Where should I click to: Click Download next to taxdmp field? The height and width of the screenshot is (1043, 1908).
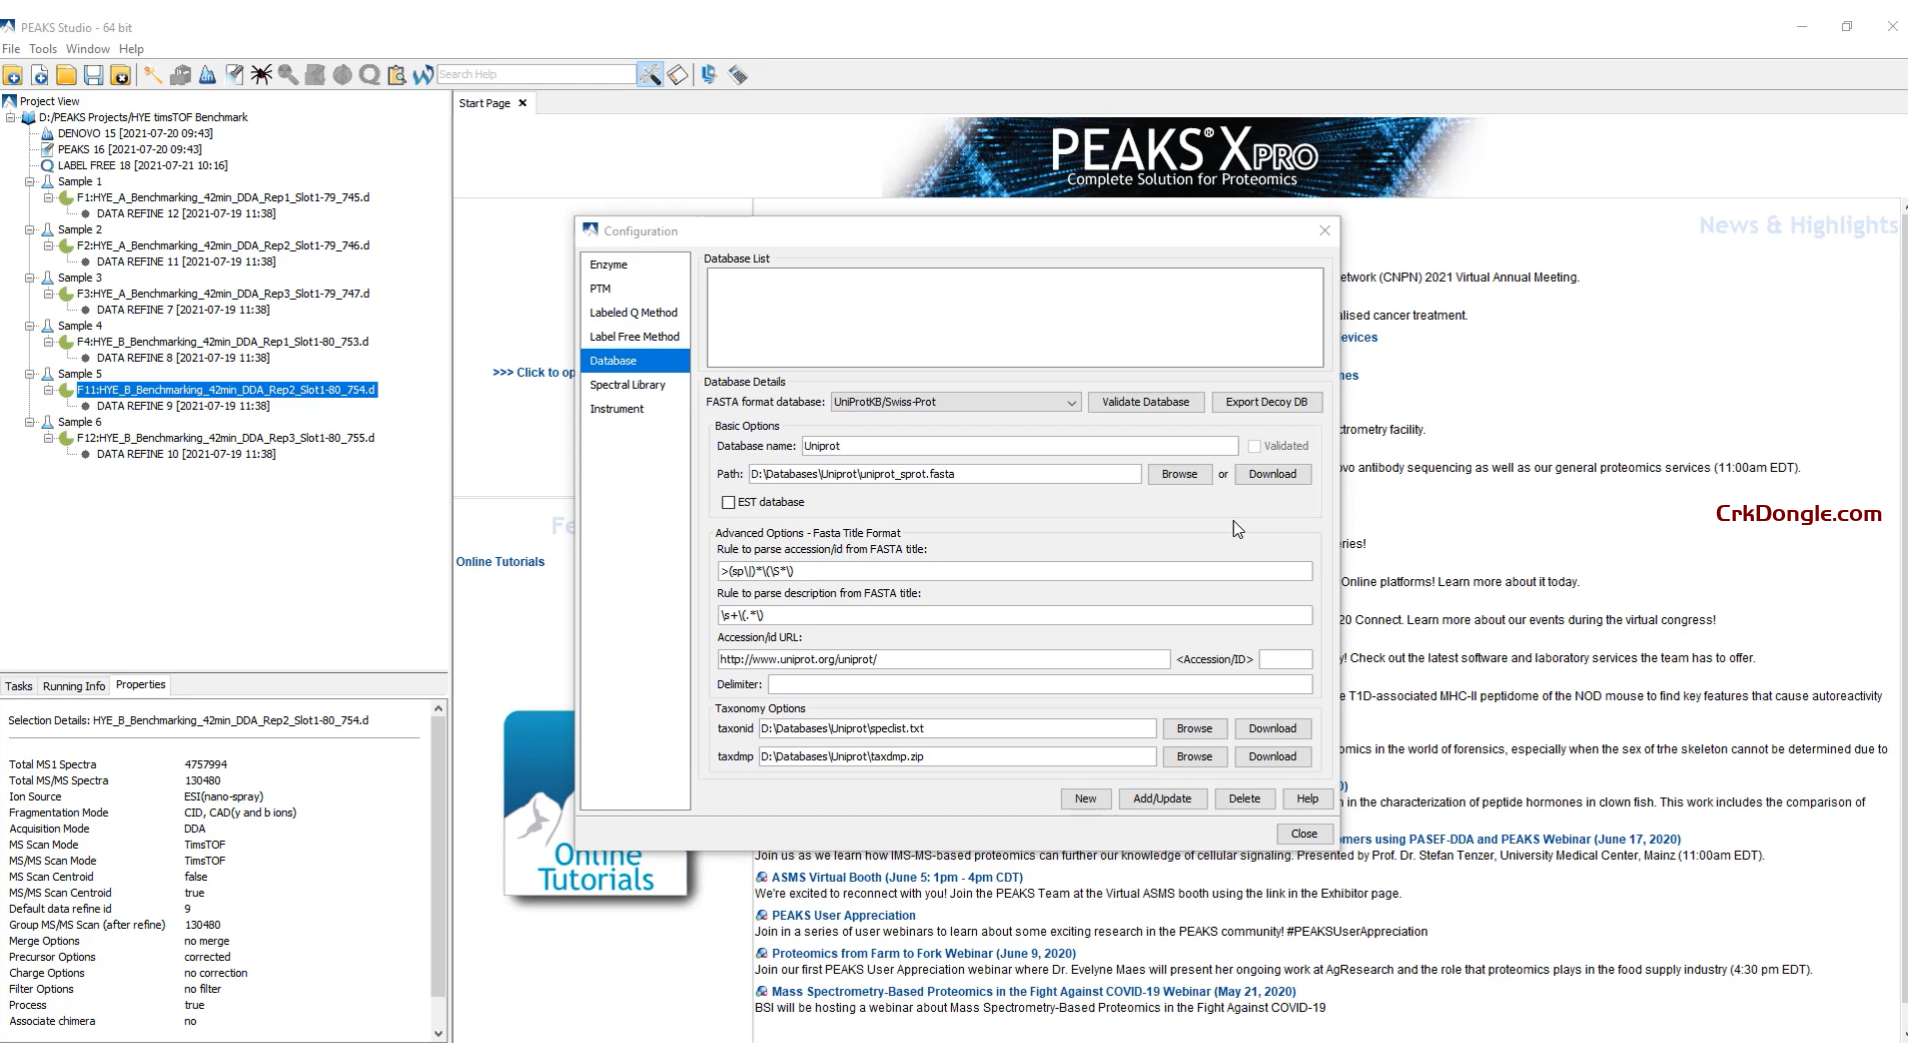click(x=1273, y=756)
